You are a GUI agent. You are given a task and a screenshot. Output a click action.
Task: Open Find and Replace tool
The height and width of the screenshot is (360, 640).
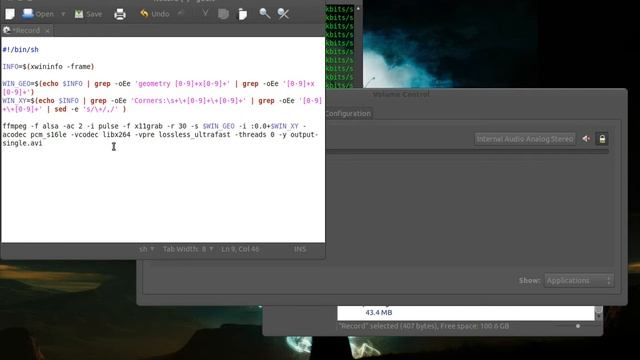pyautogui.click(x=283, y=14)
